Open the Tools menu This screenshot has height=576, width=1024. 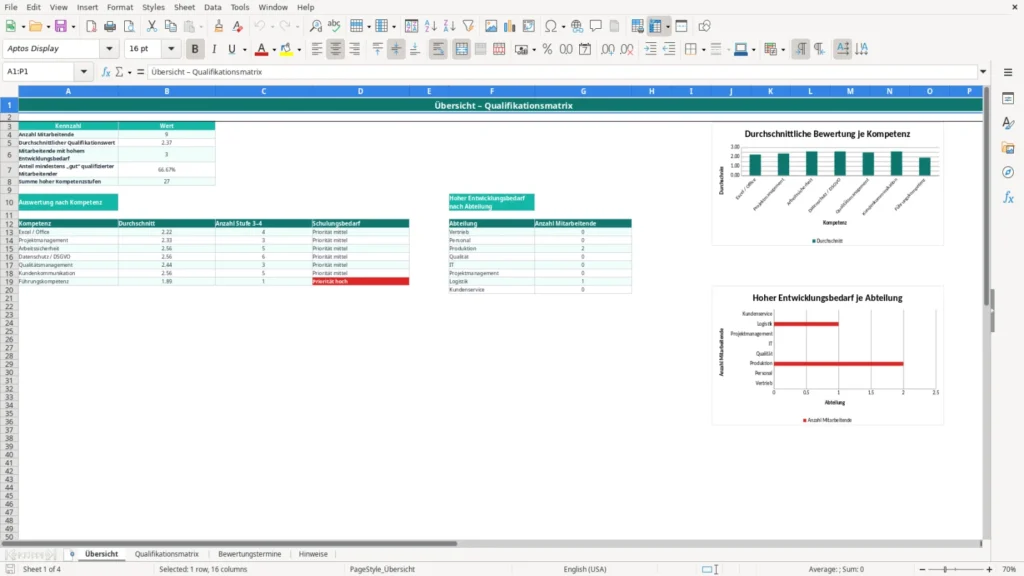(x=240, y=7)
